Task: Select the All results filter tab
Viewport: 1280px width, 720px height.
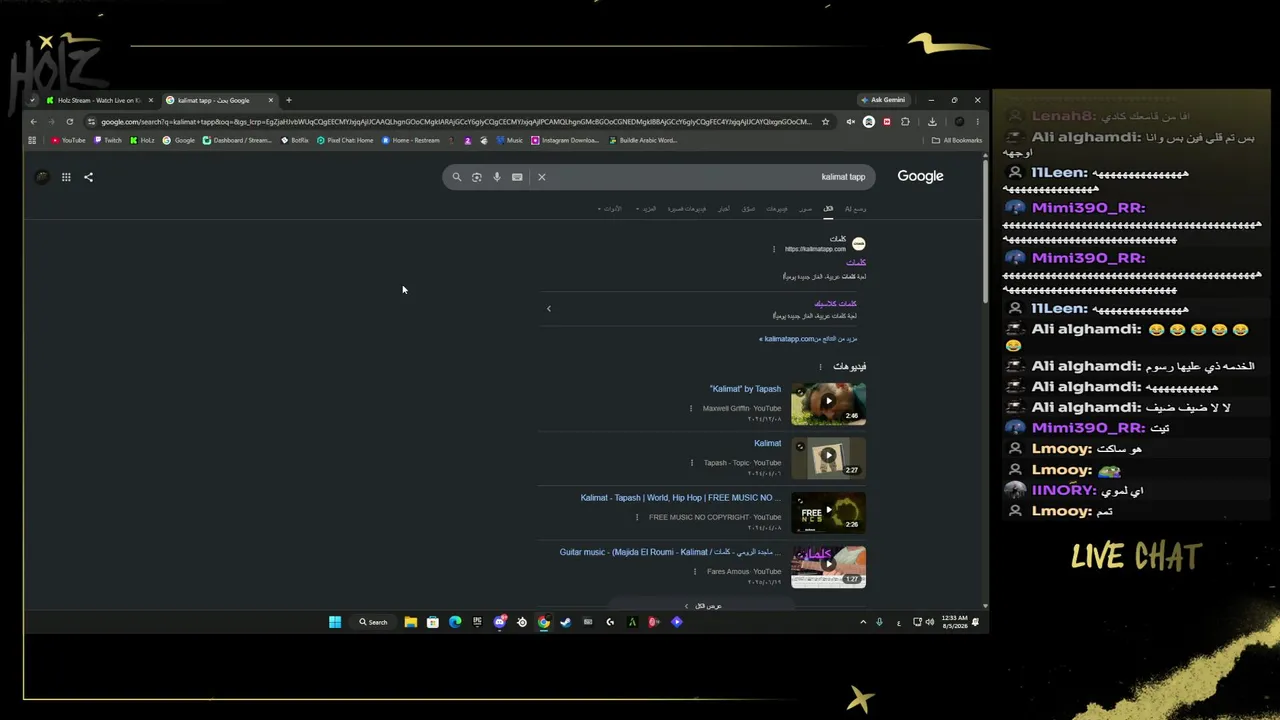Action: point(828,209)
